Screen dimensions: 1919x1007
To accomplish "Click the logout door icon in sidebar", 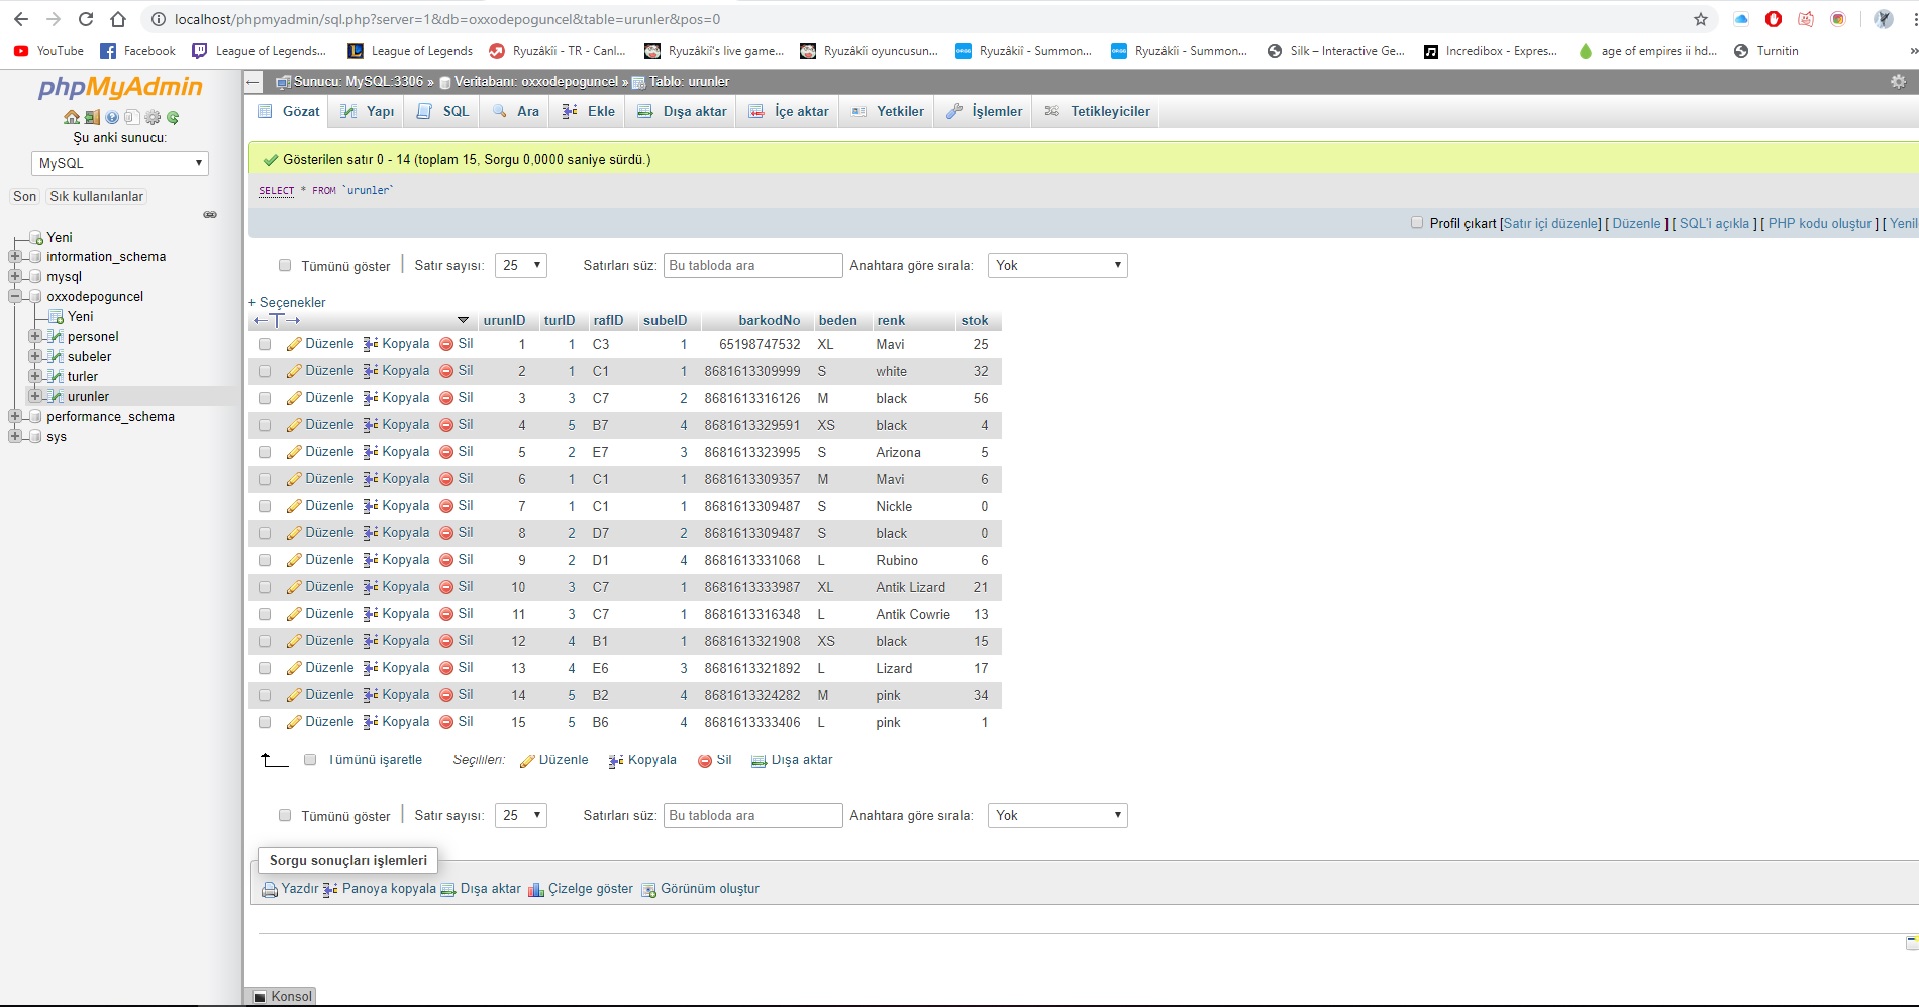I will (92, 117).
